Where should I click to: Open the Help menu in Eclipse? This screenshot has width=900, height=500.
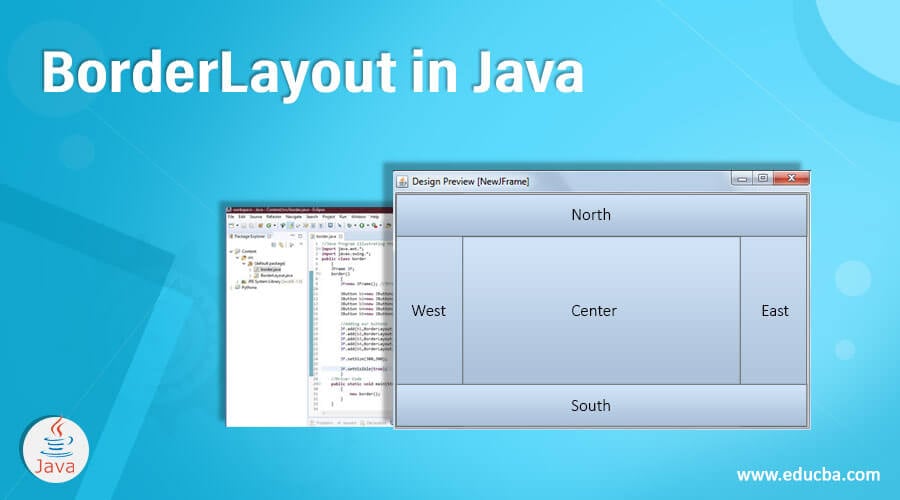(x=375, y=217)
